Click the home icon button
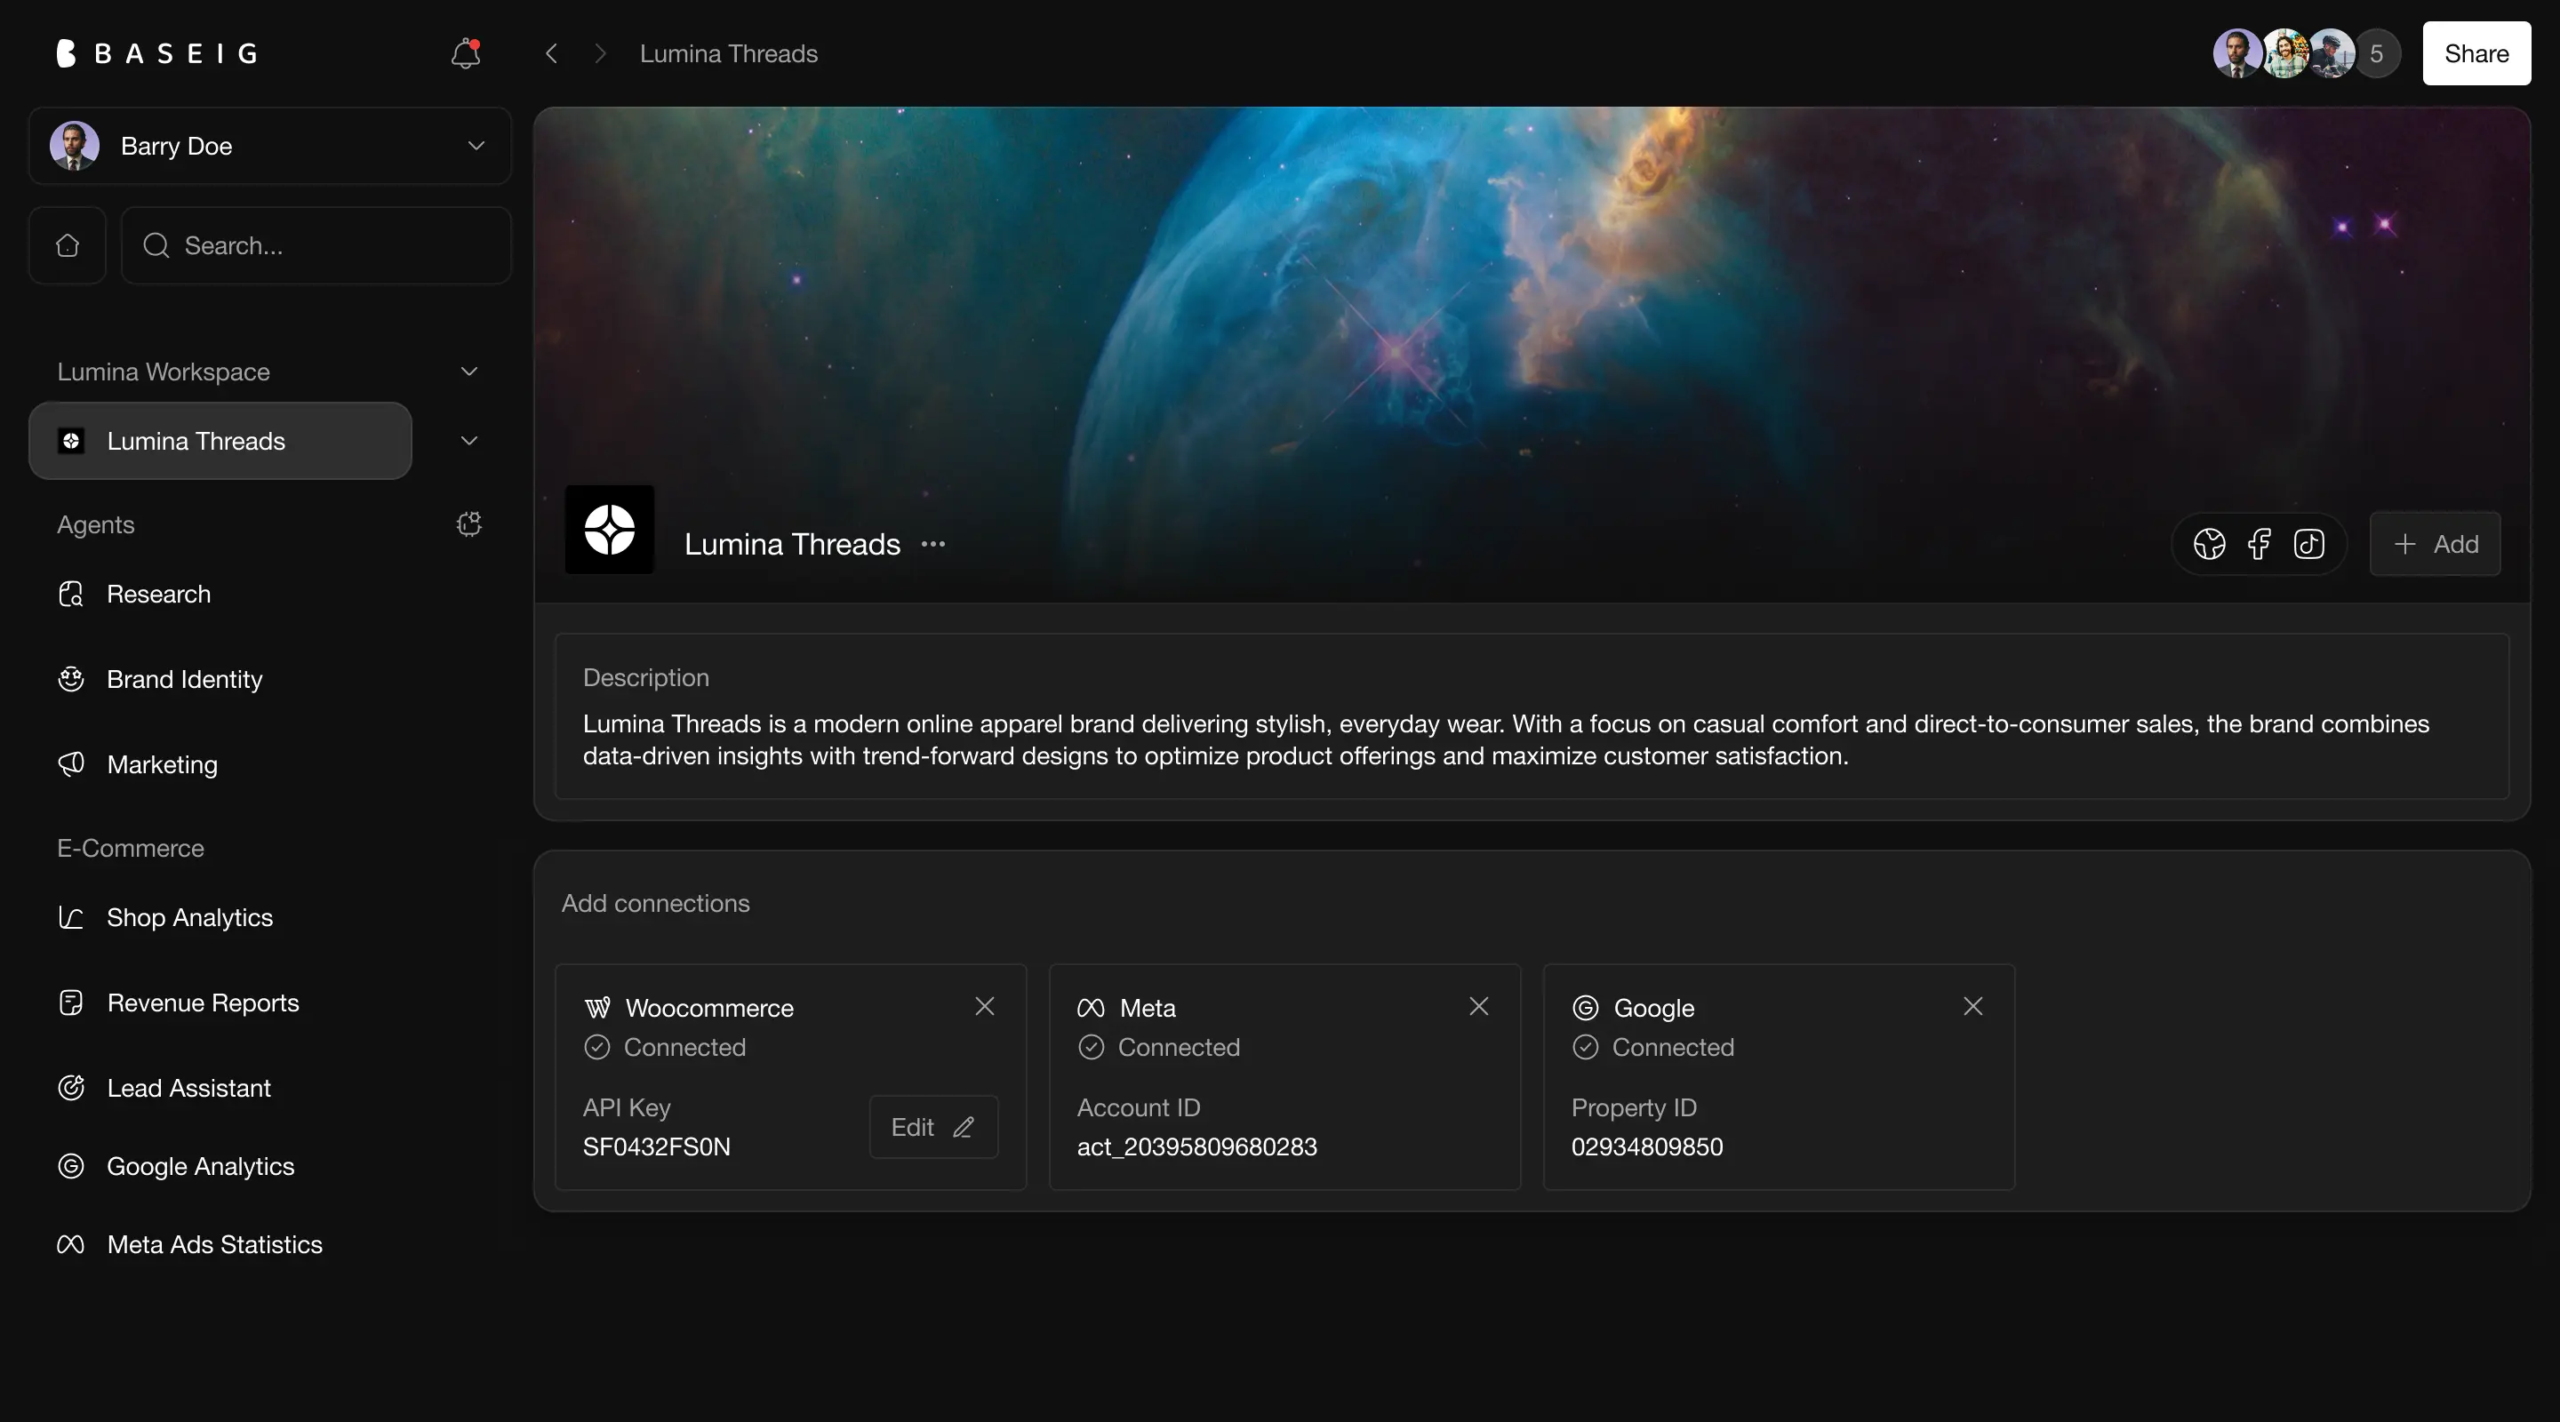Image resolution: width=2560 pixels, height=1422 pixels. tap(67, 245)
